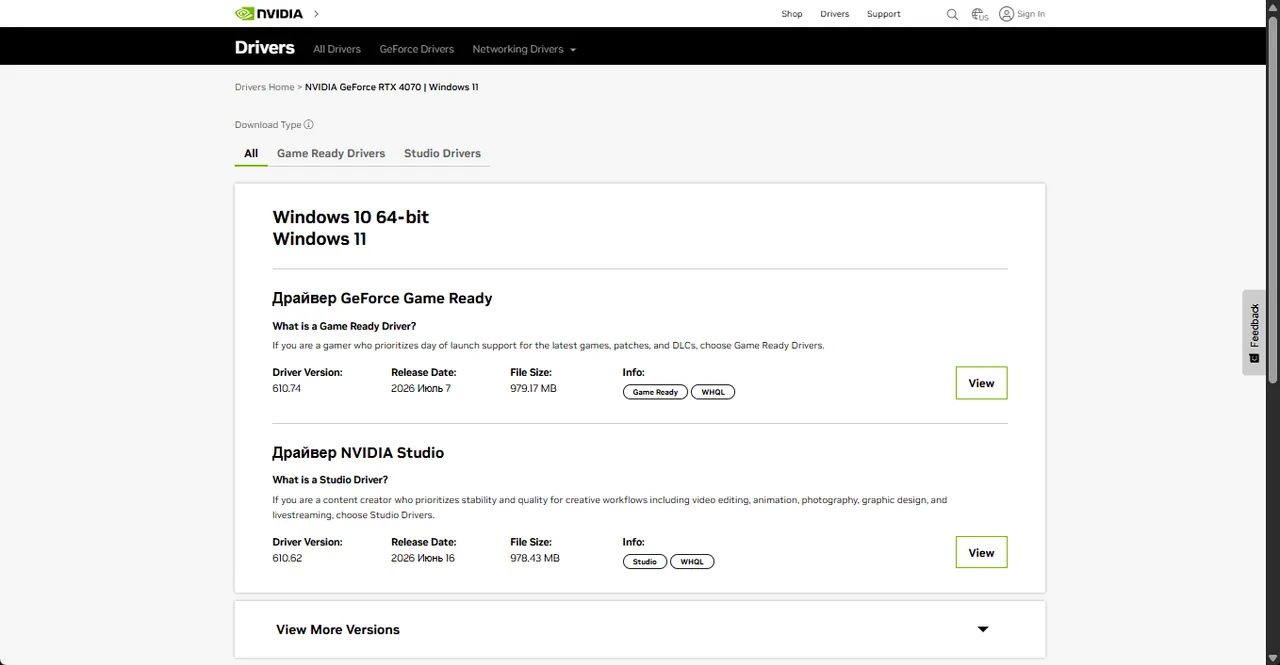
Task: View the GeForce Game Ready driver 610.74
Action: pos(981,383)
